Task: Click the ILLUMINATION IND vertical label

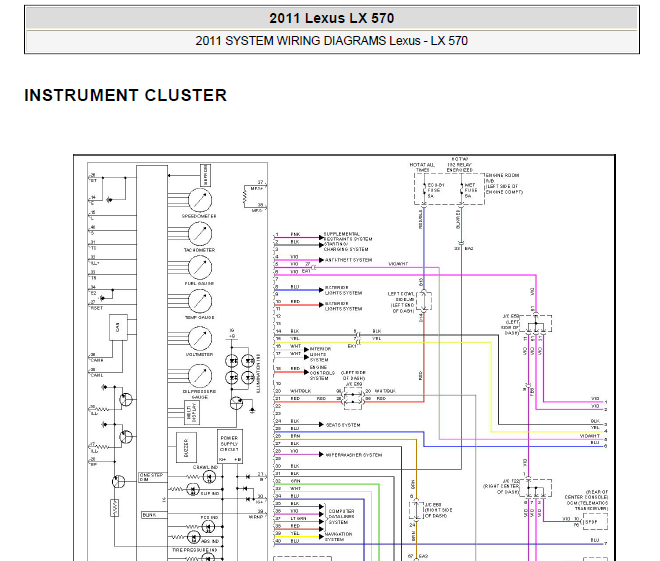Action: coord(258,373)
